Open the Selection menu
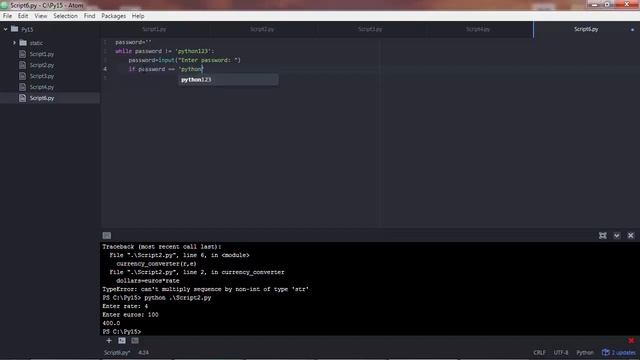Screen dimensions: 640x360 [65, 16]
